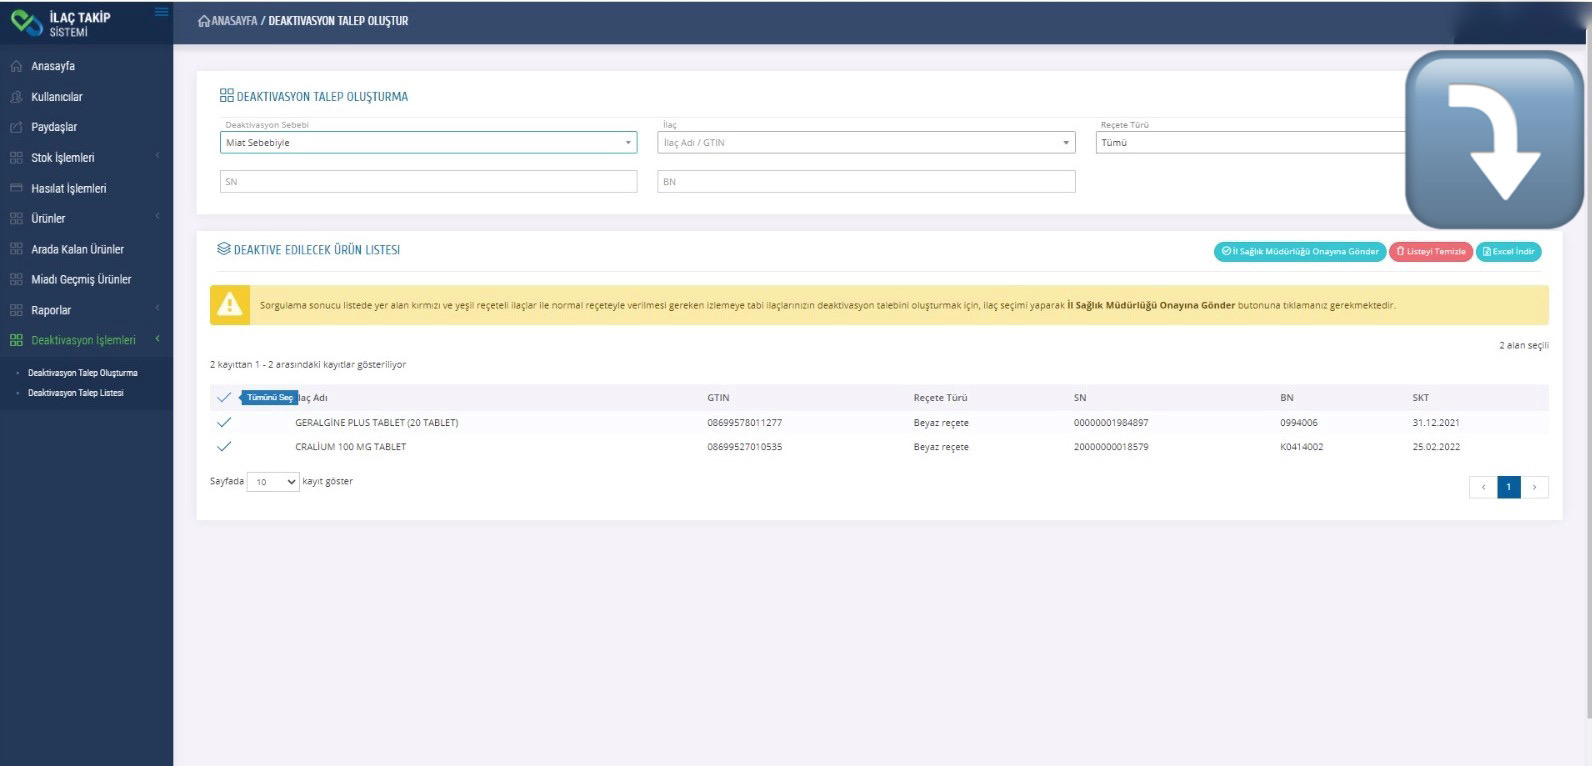Screen dimensions: 1592x766
Task: Click the home icon beside Anasayfa breadcrumb
Action: 204,21
